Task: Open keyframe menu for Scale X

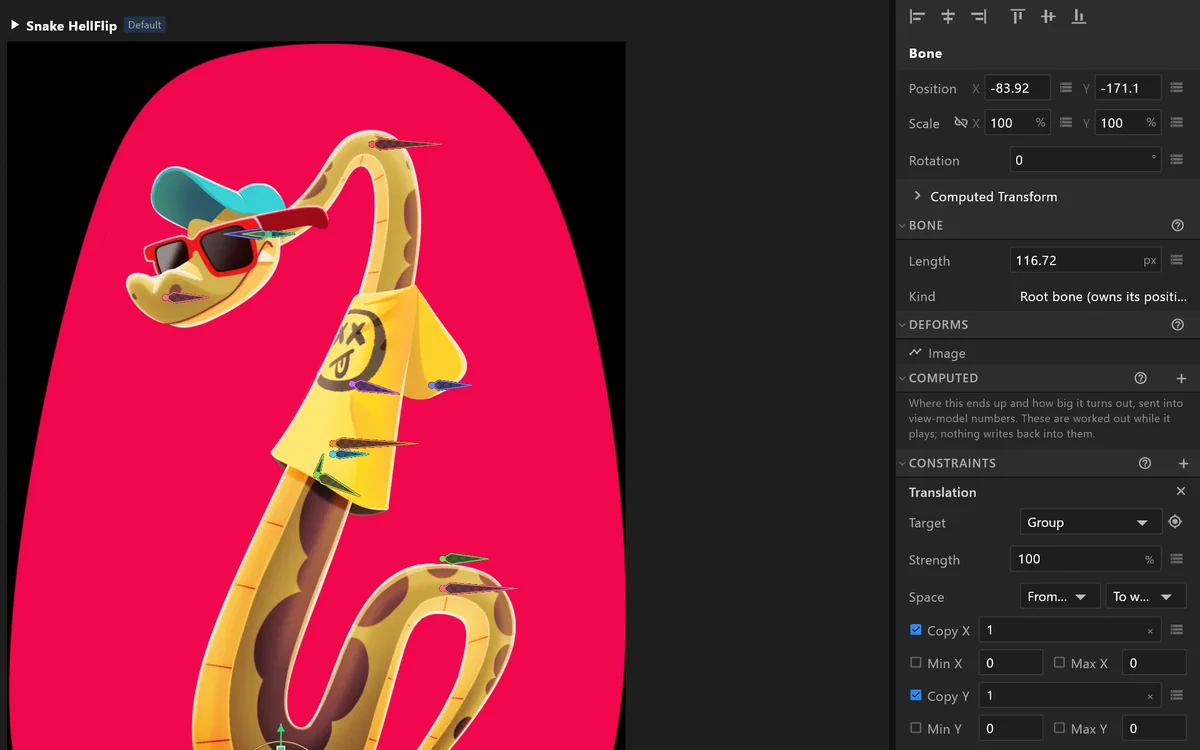Action: (1066, 123)
